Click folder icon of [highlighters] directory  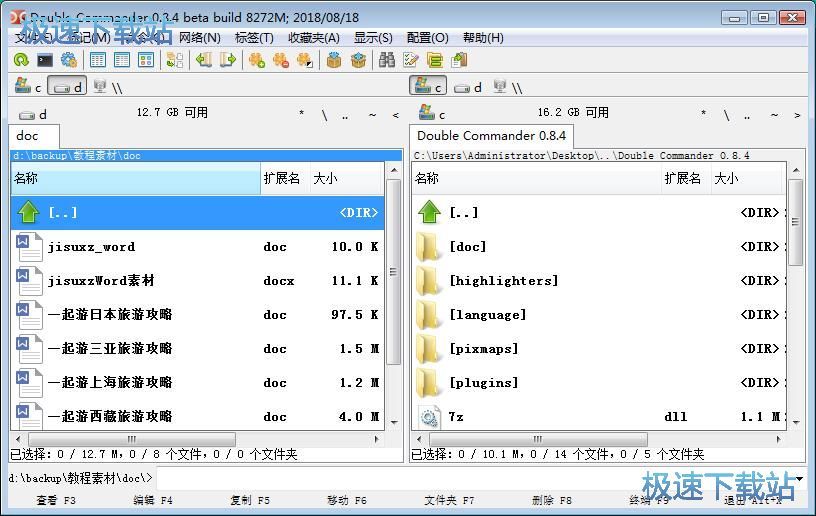click(429, 281)
